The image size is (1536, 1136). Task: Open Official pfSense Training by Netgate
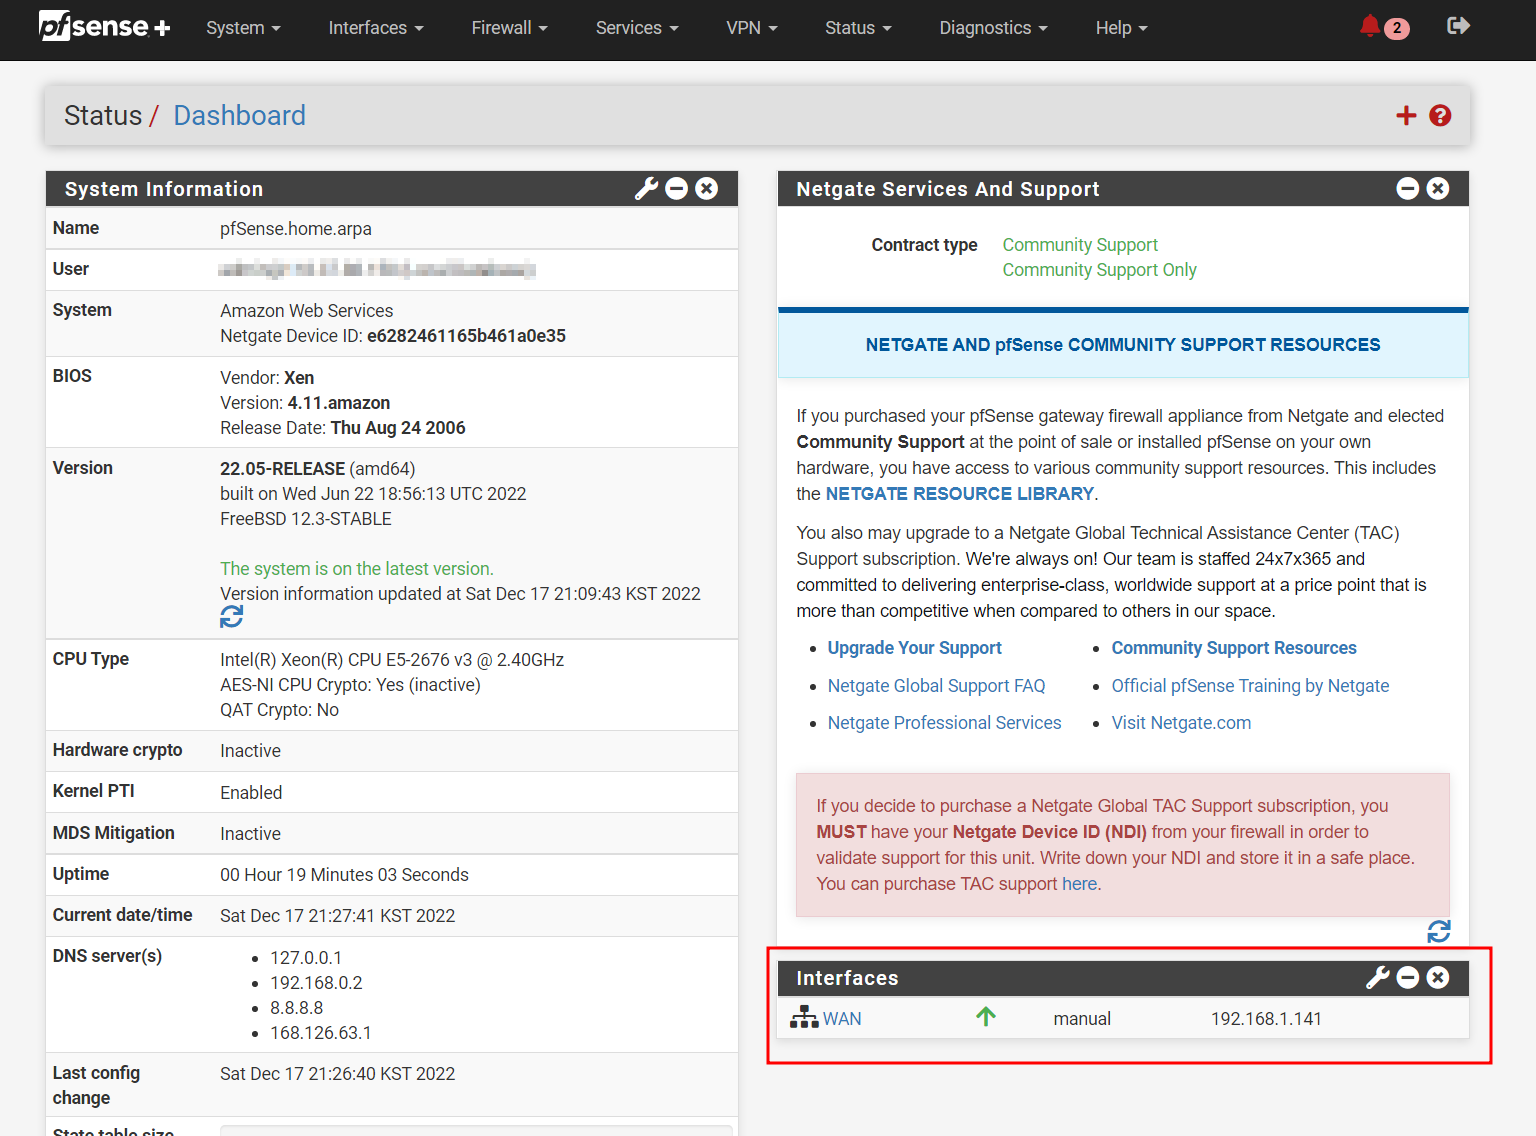pyautogui.click(x=1250, y=686)
